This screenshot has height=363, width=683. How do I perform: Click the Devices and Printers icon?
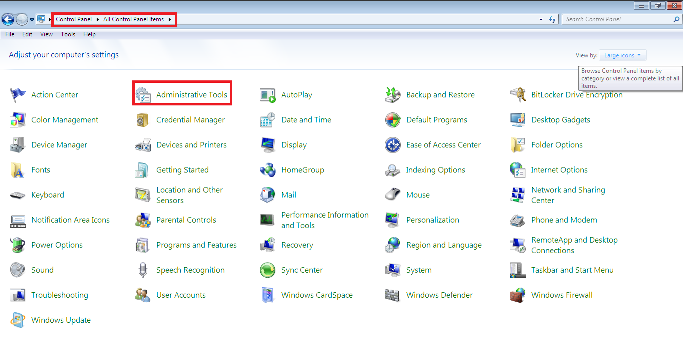[x=143, y=145]
